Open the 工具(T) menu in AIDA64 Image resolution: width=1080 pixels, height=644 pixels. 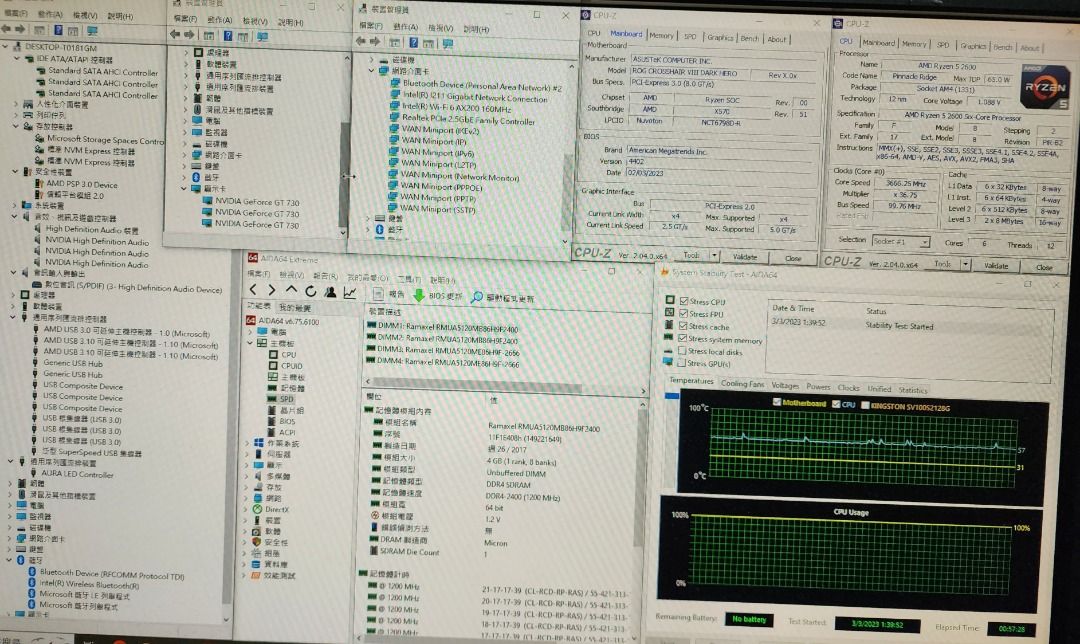pyautogui.click(x=408, y=279)
